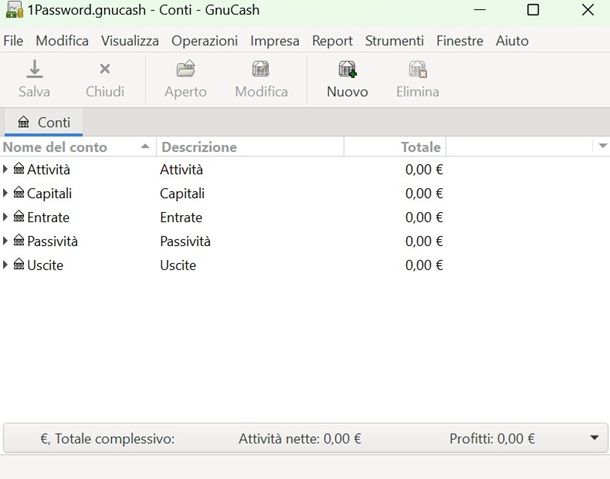Open the summary bar dropdown arrow
This screenshot has height=479, width=610.
point(594,438)
